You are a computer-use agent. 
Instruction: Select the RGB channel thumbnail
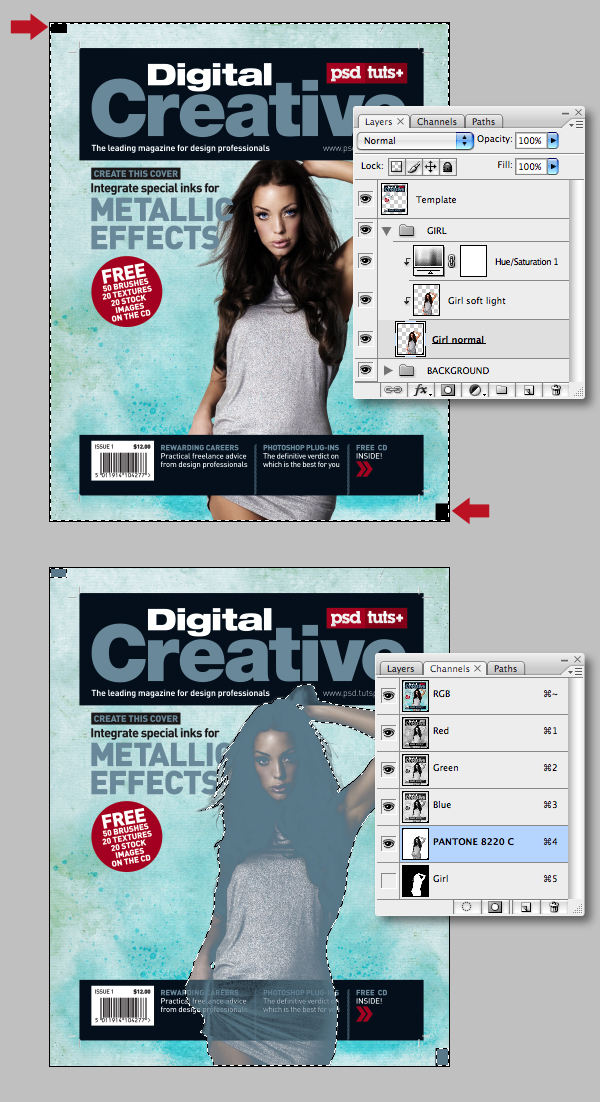point(415,695)
